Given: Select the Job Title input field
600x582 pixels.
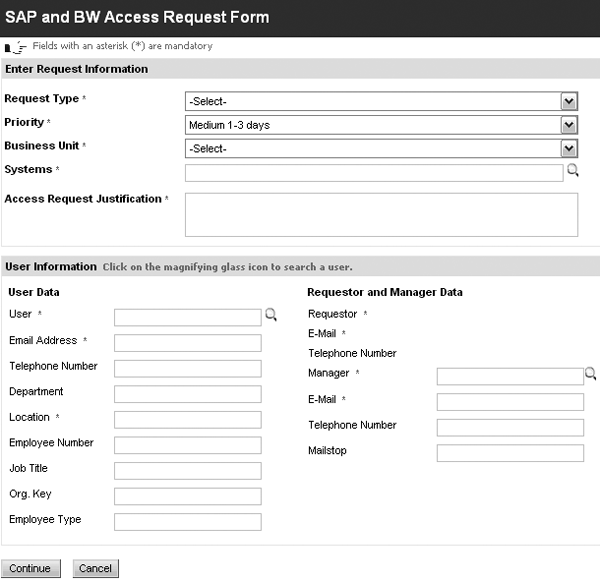Looking at the screenshot, I should (188, 471).
